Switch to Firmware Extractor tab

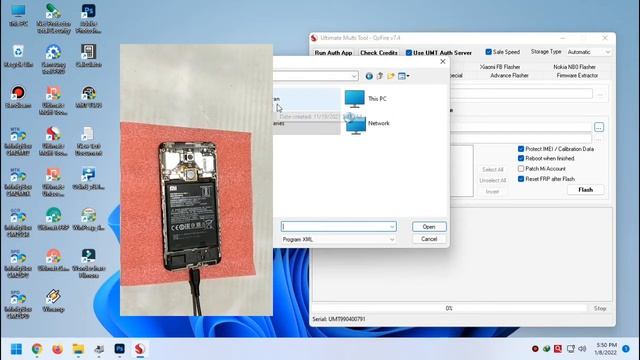pyautogui.click(x=577, y=76)
